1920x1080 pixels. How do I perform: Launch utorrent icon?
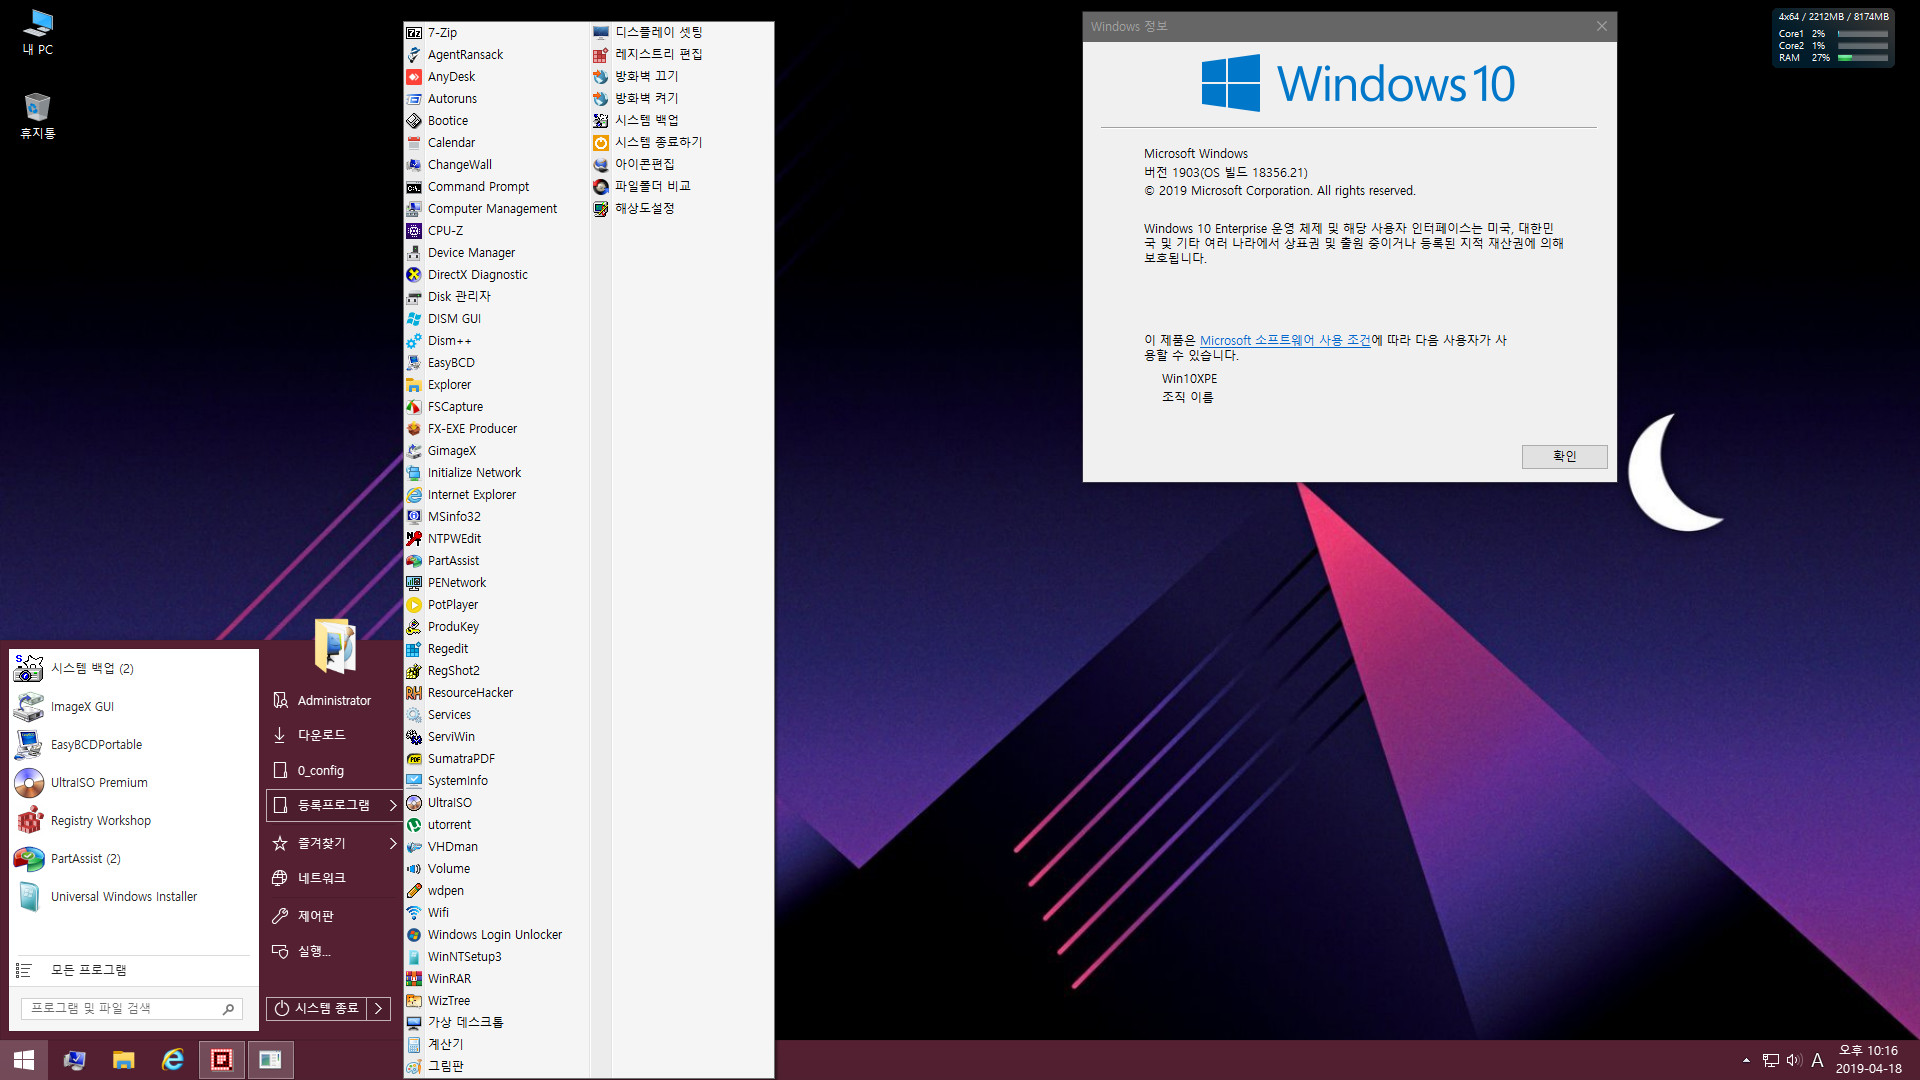(414, 825)
